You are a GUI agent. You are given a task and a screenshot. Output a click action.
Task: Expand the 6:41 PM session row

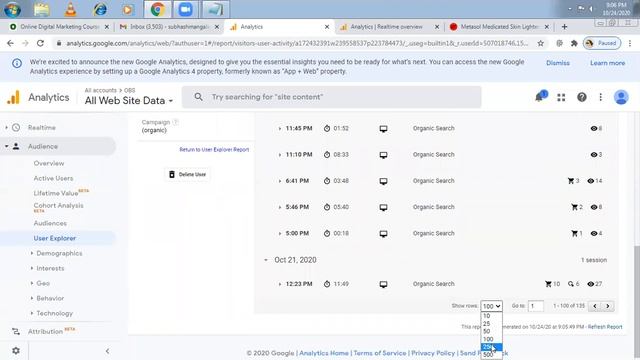point(280,181)
